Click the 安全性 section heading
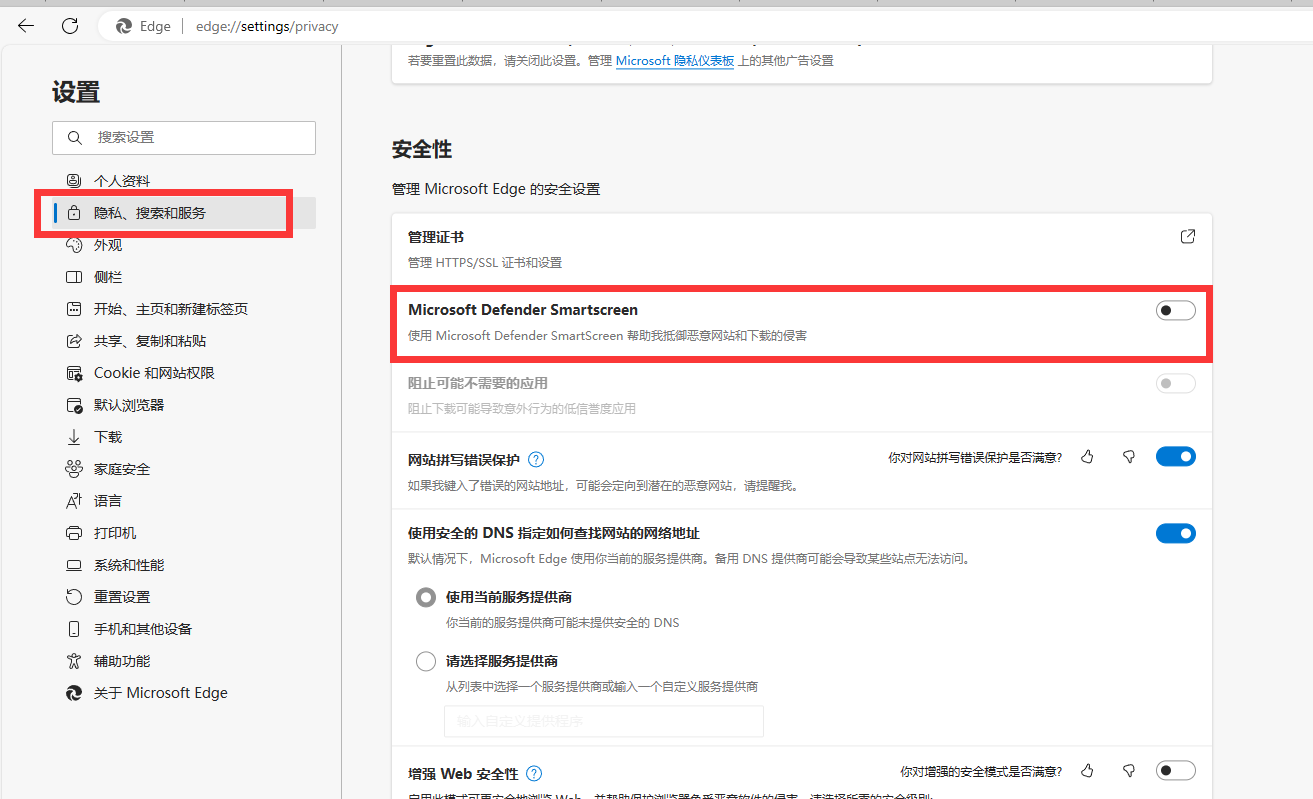The height and width of the screenshot is (799, 1313). click(x=422, y=150)
